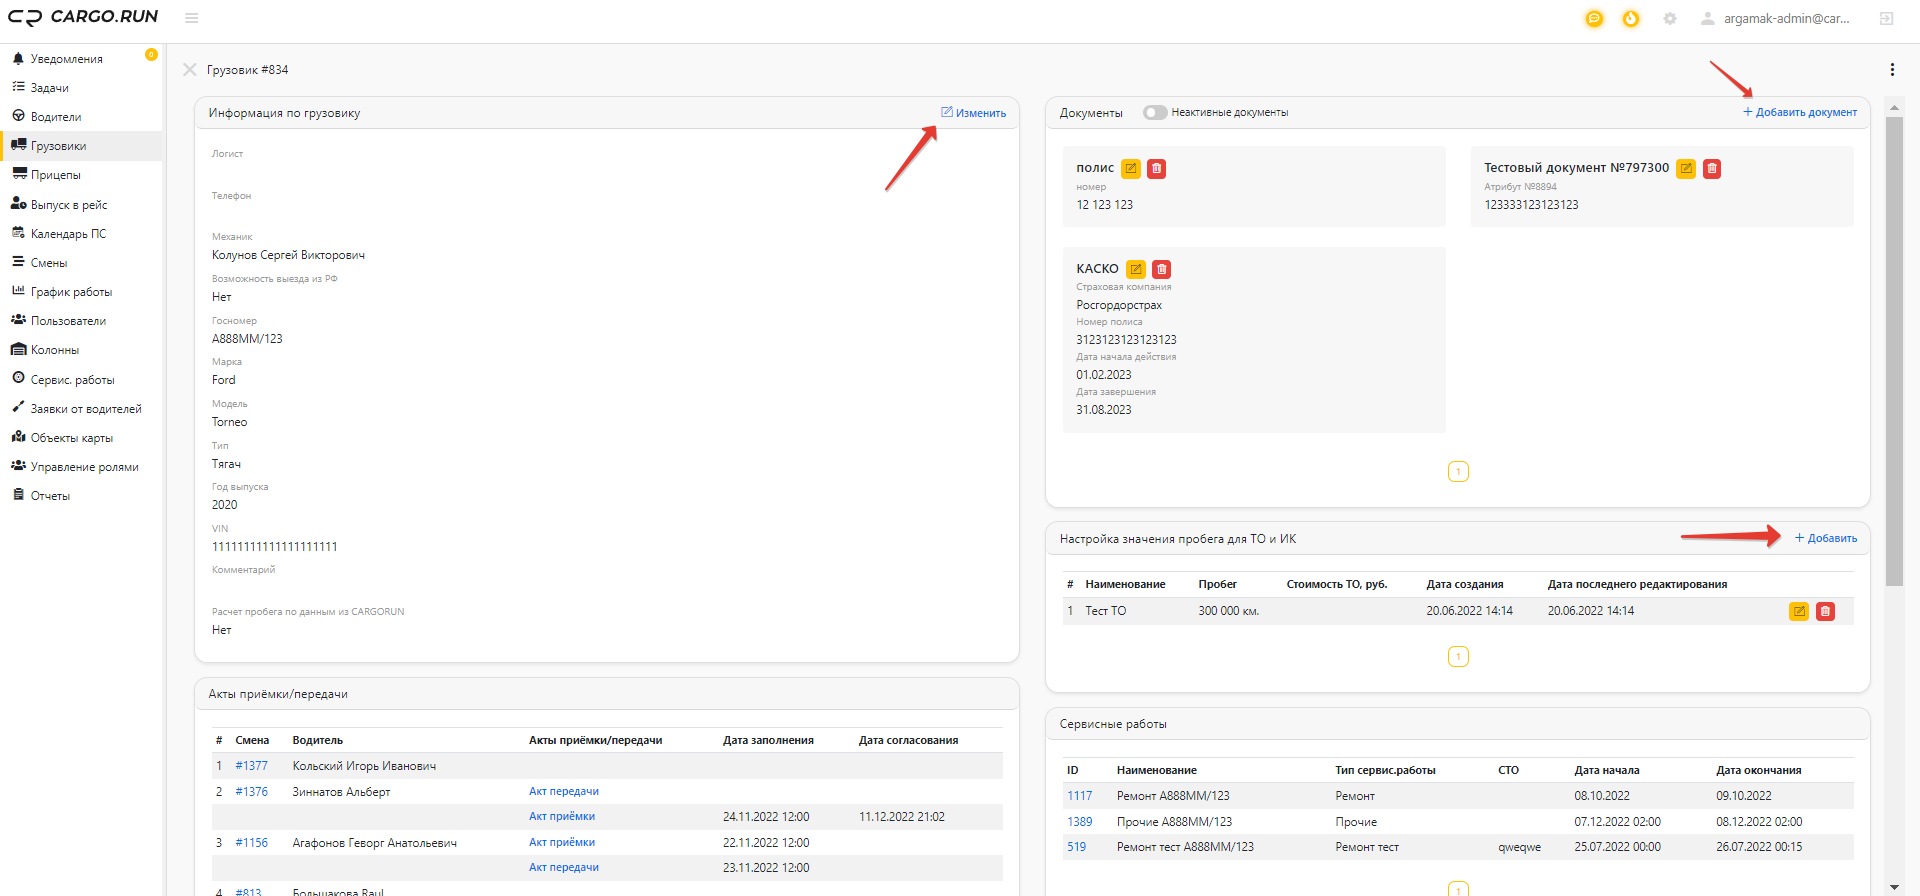
Task: Delete the Тест ТО mileage row
Action: click(1825, 611)
